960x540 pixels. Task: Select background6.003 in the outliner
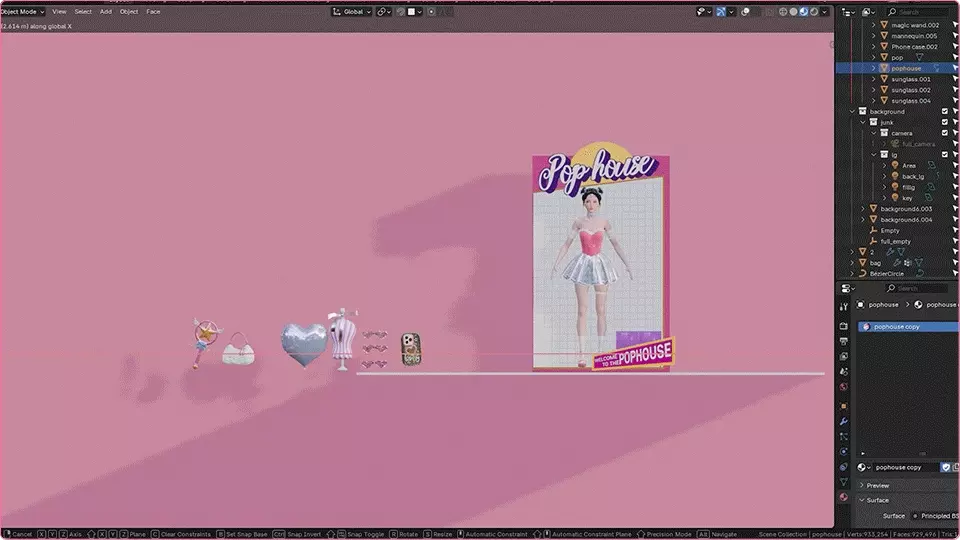click(906, 209)
